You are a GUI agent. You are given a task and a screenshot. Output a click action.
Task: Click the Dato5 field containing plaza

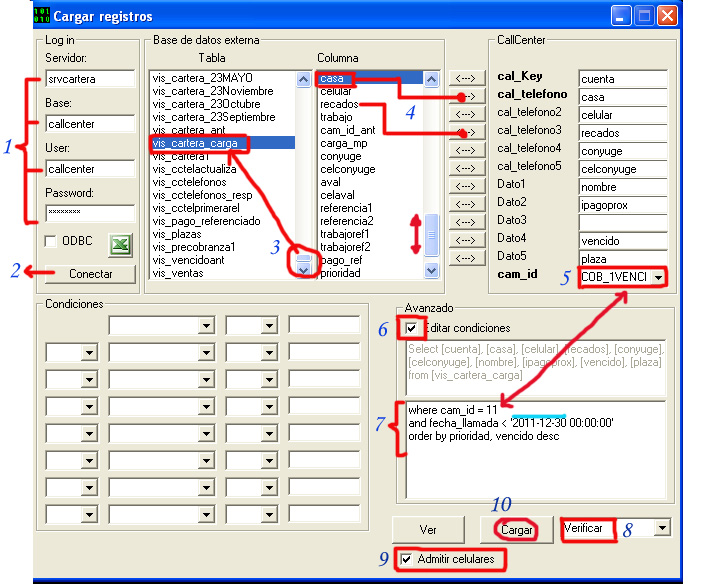click(623, 259)
